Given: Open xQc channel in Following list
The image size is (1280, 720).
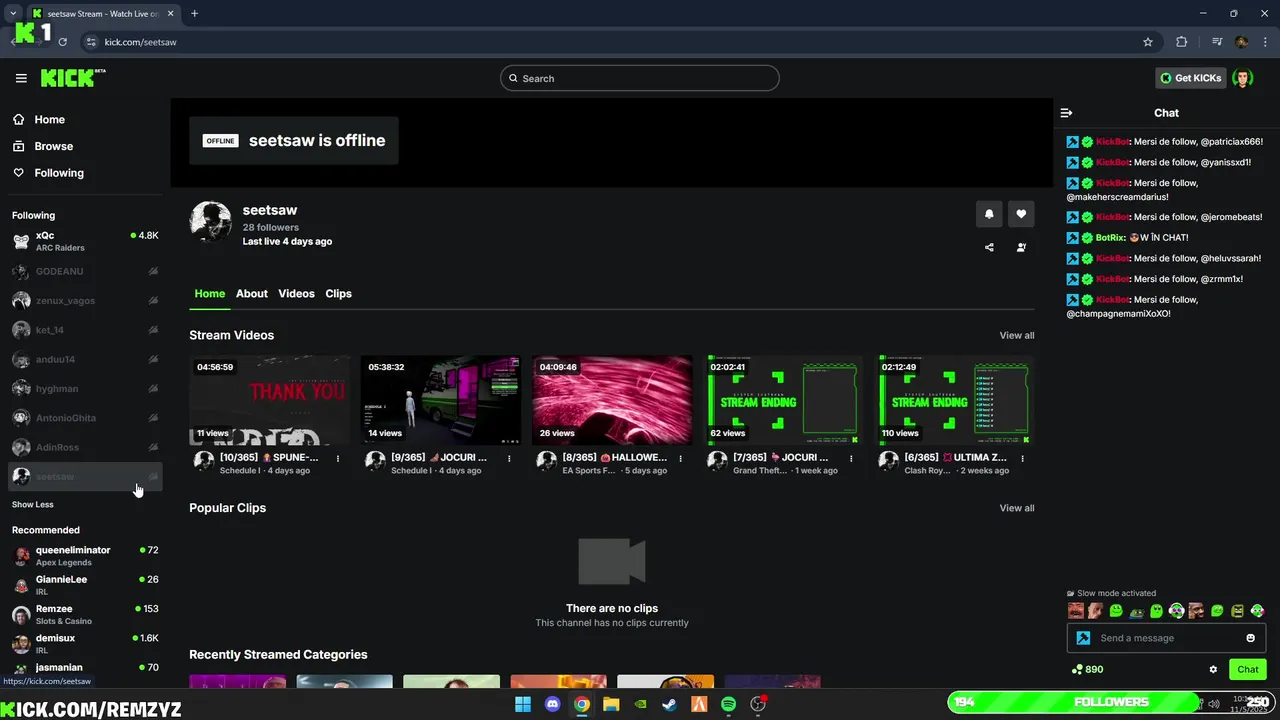Looking at the screenshot, I should pos(85,241).
